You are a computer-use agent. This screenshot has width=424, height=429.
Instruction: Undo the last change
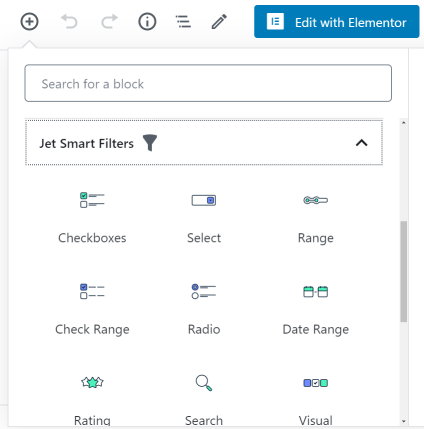pyautogui.click(x=69, y=22)
